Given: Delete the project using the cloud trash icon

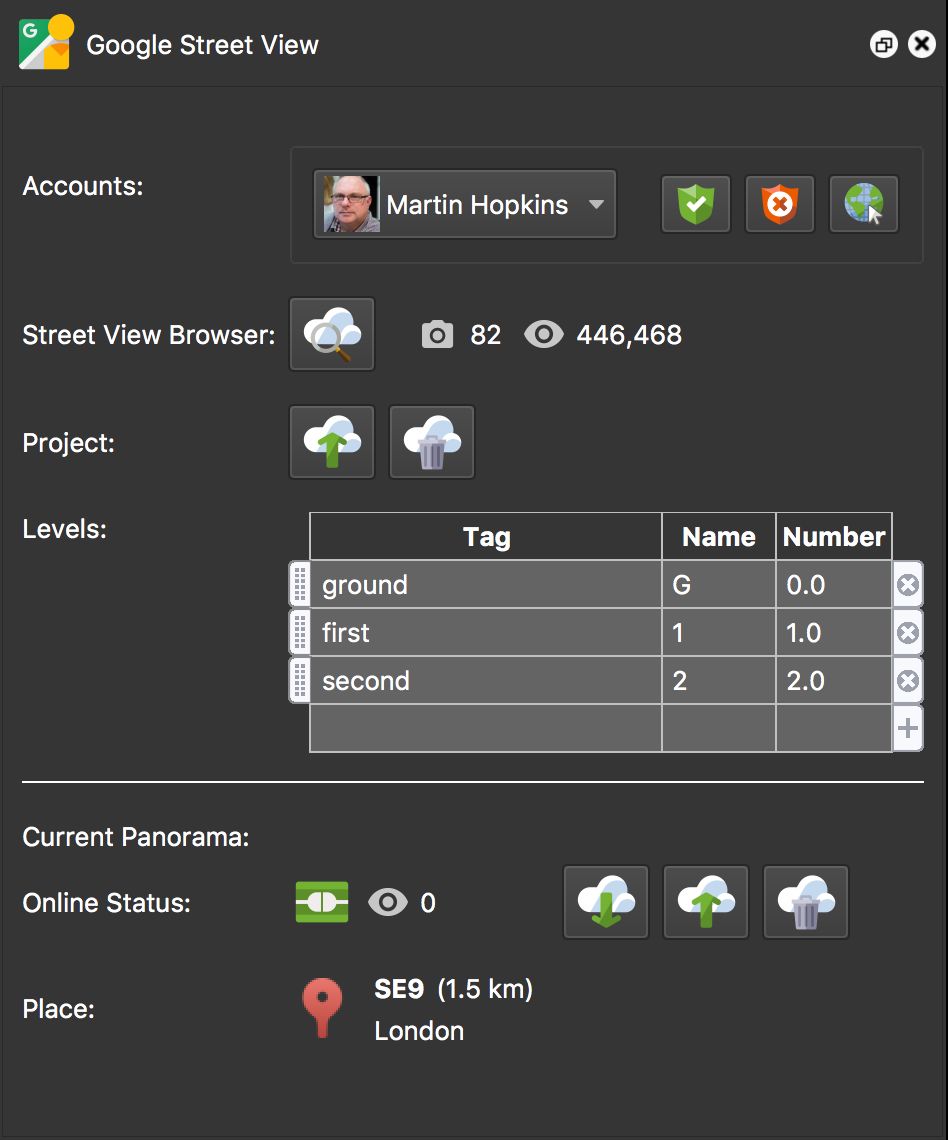Looking at the screenshot, I should (431, 441).
